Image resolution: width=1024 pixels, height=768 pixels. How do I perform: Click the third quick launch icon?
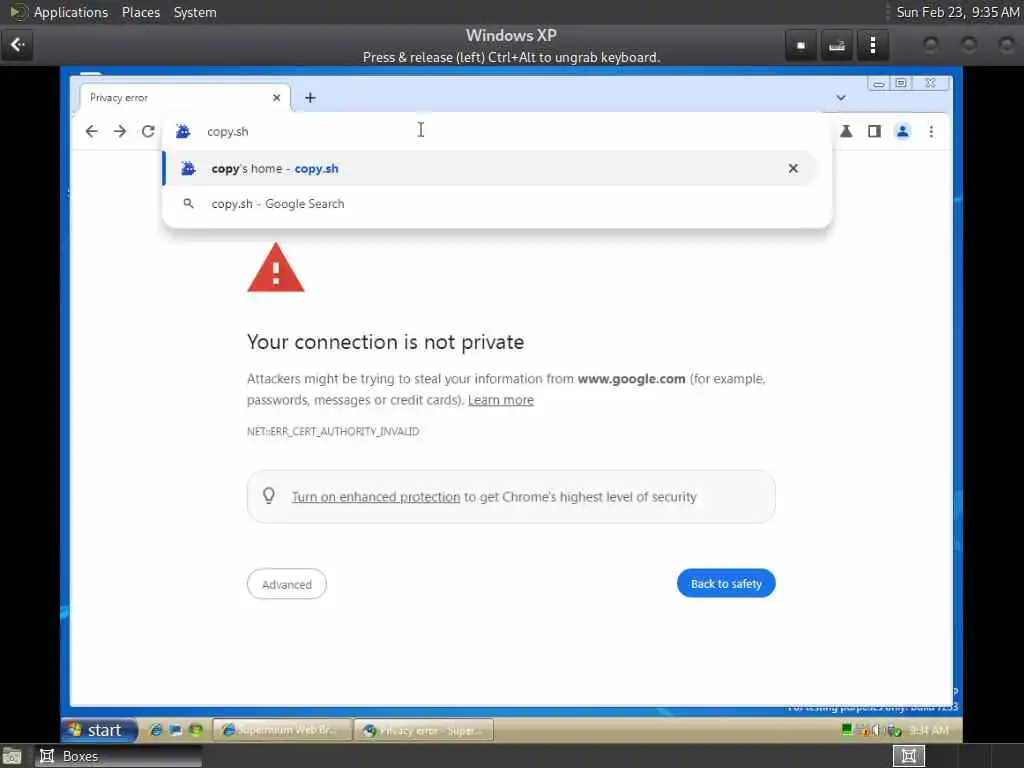click(x=195, y=729)
